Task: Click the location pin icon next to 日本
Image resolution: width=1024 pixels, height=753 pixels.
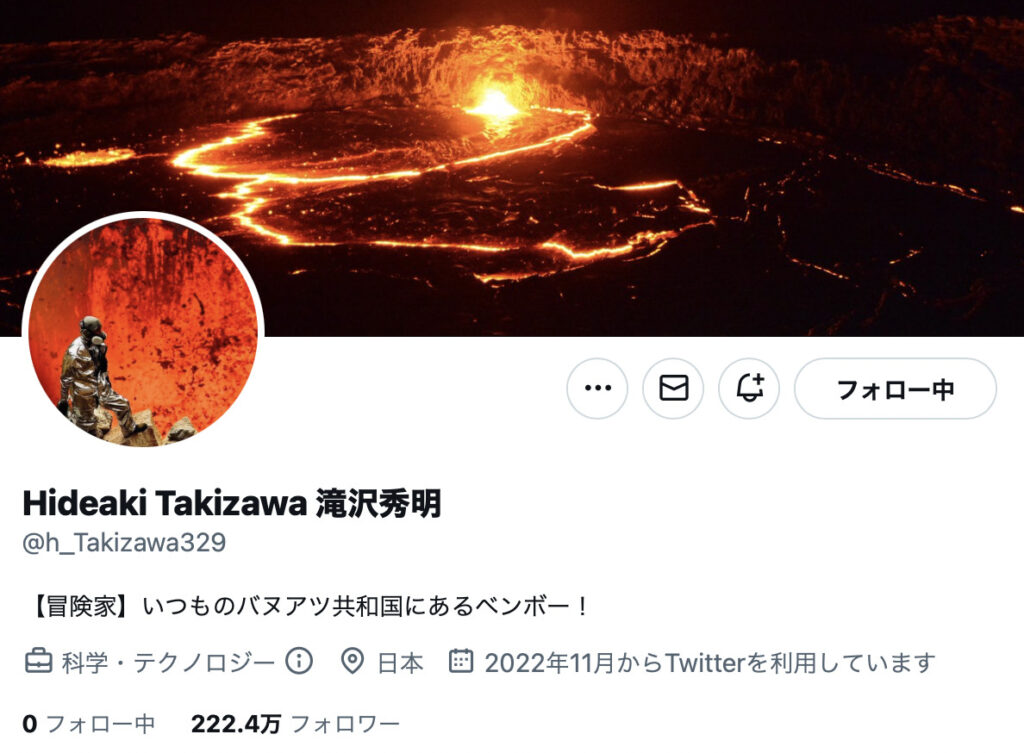Action: point(353,661)
